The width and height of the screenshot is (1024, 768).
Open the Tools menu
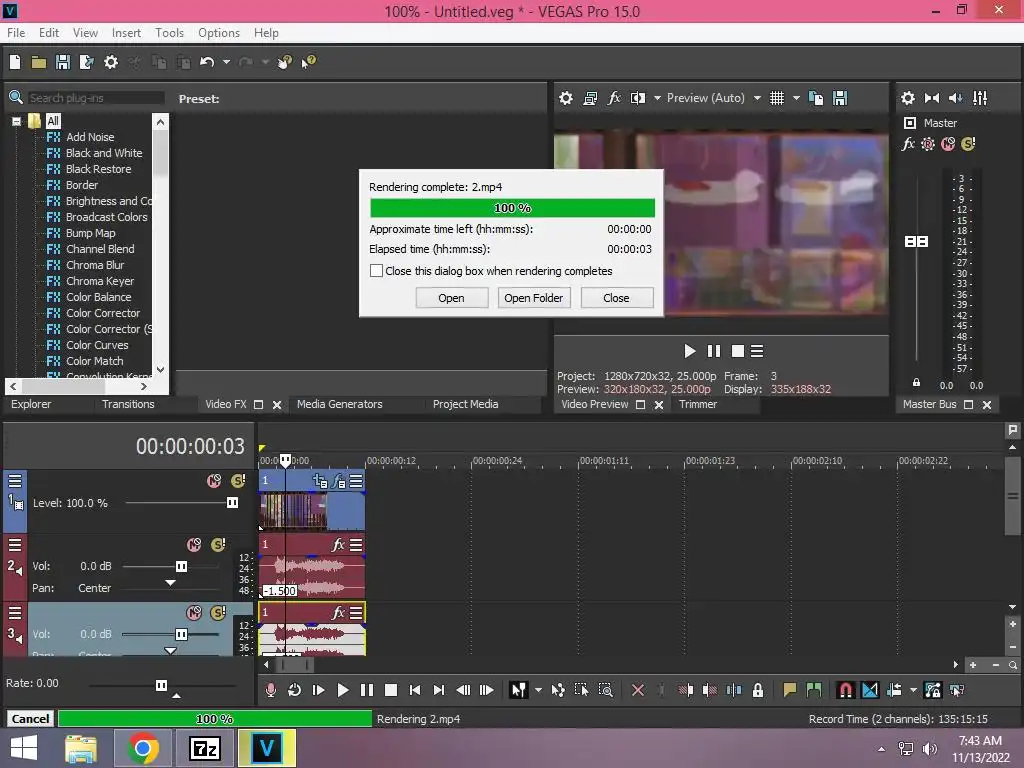click(x=169, y=33)
